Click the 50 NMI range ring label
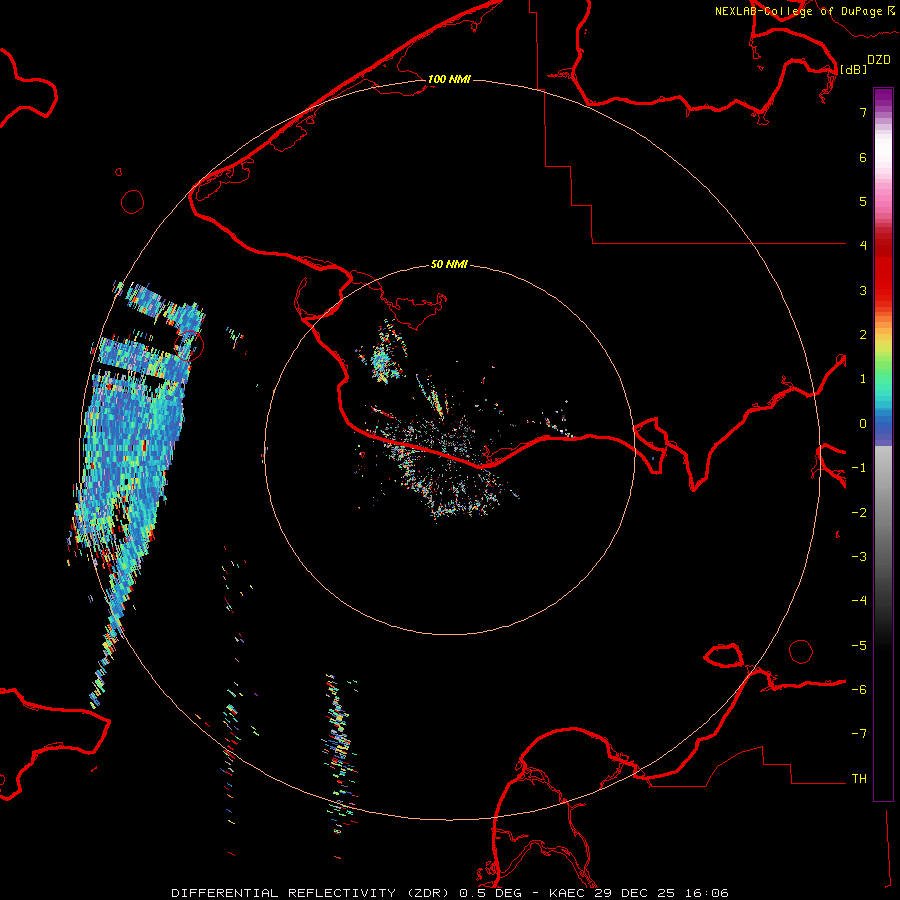Image resolution: width=900 pixels, height=900 pixels. pos(449,264)
